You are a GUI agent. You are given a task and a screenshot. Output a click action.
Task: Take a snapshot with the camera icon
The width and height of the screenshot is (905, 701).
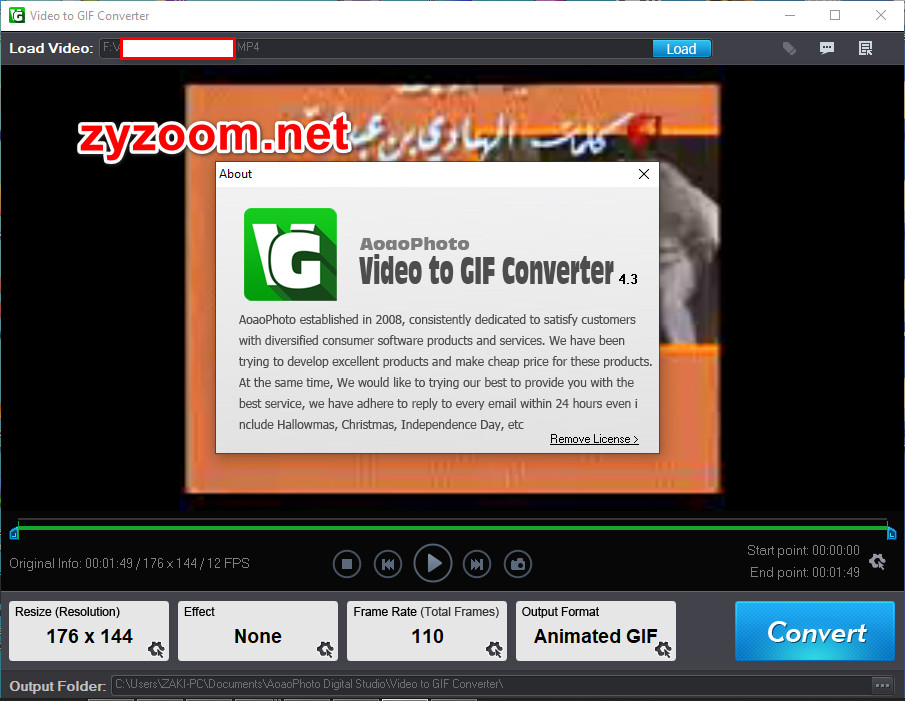(518, 564)
